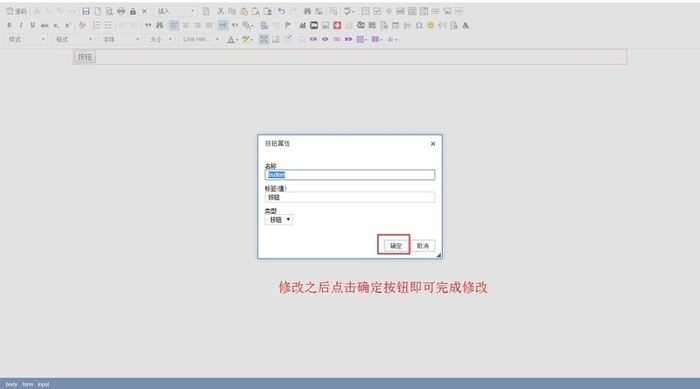Click the Smiley emoticon icon
700x389 pixels.
pyautogui.click(x=430, y=25)
